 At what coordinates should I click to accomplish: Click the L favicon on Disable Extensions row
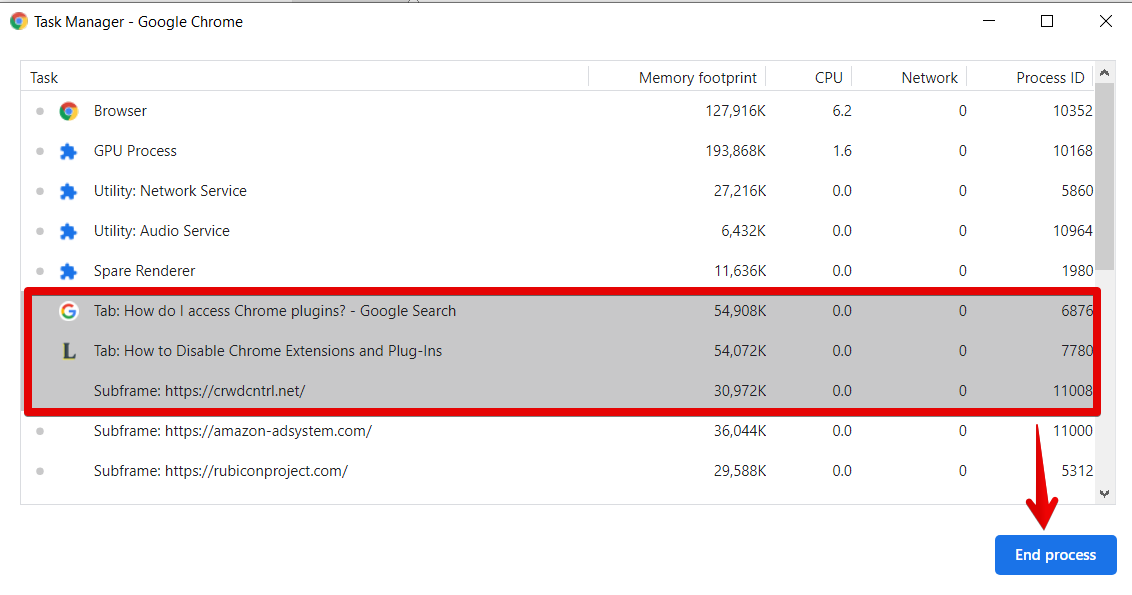pyautogui.click(x=68, y=351)
